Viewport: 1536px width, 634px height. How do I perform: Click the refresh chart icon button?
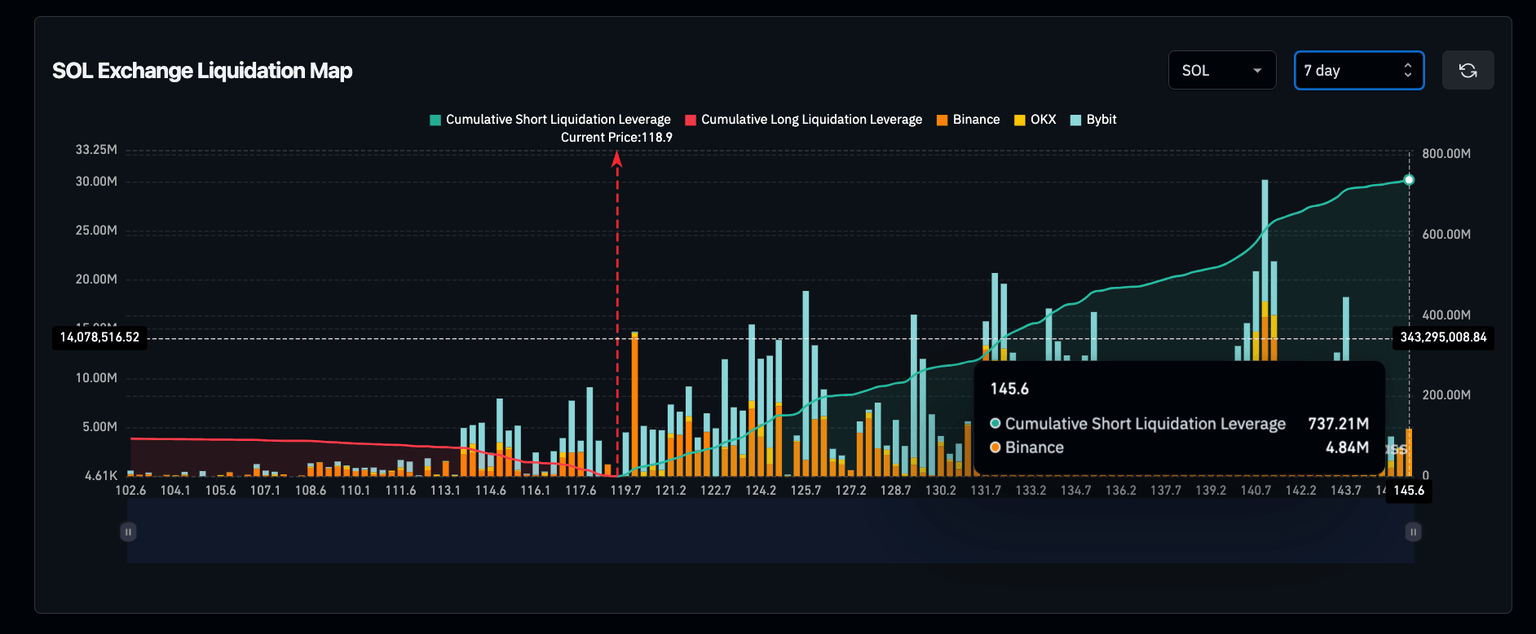click(x=1468, y=70)
